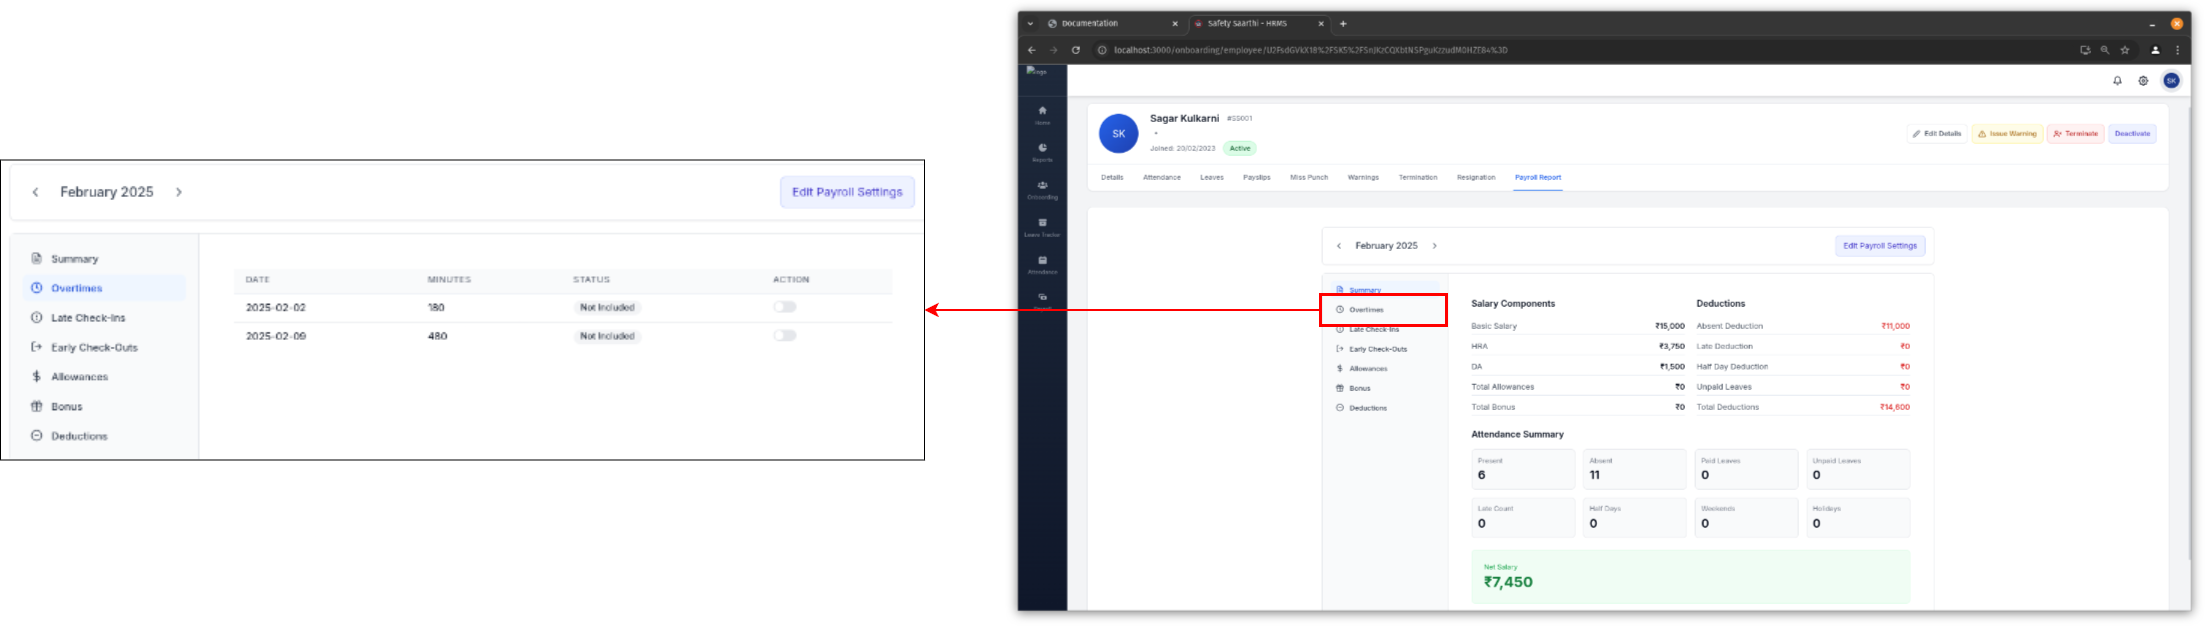Click the Deactivate button
2205x626 pixels.
pos(2132,134)
